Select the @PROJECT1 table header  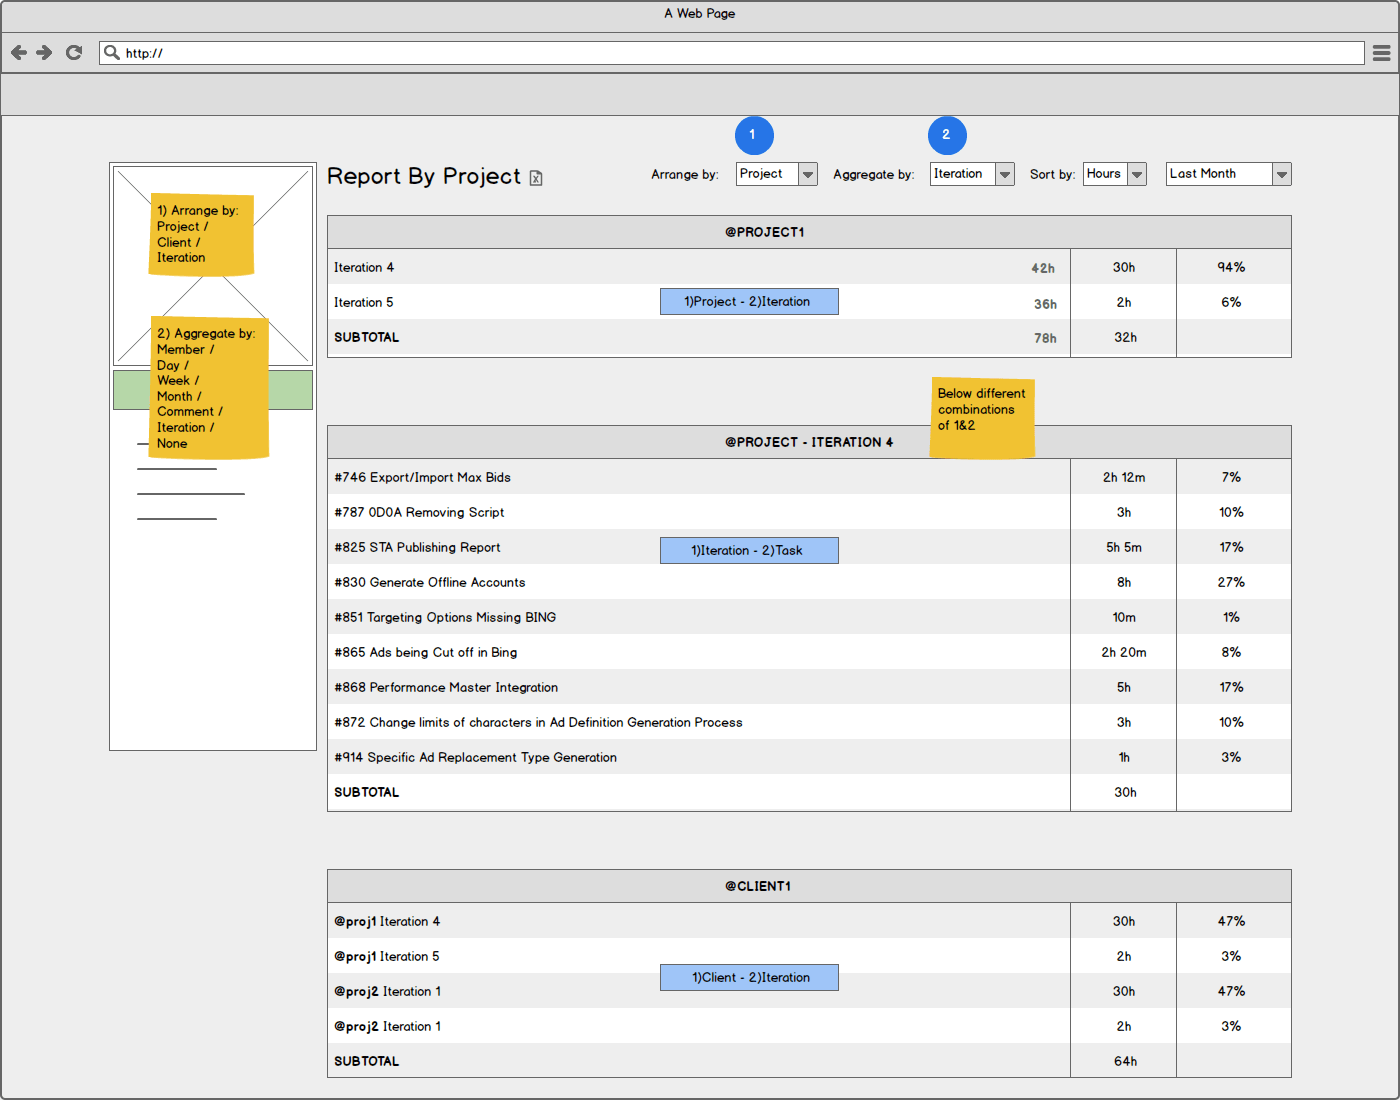pos(809,232)
